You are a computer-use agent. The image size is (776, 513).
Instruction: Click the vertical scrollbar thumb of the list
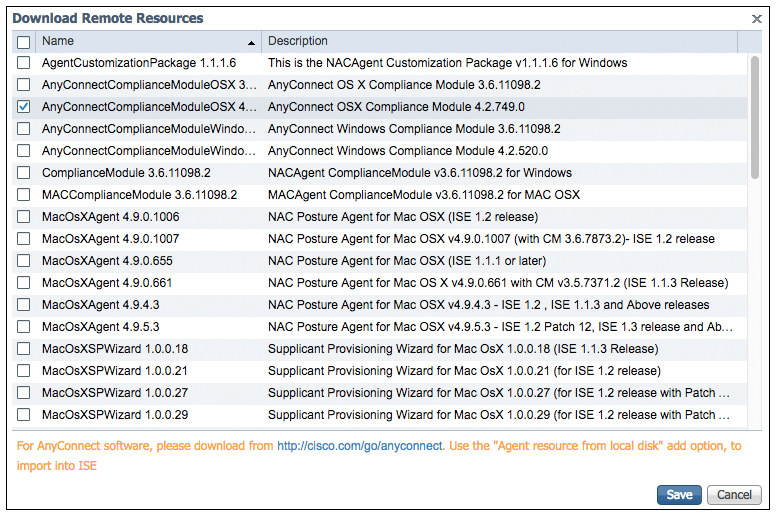[x=754, y=118]
